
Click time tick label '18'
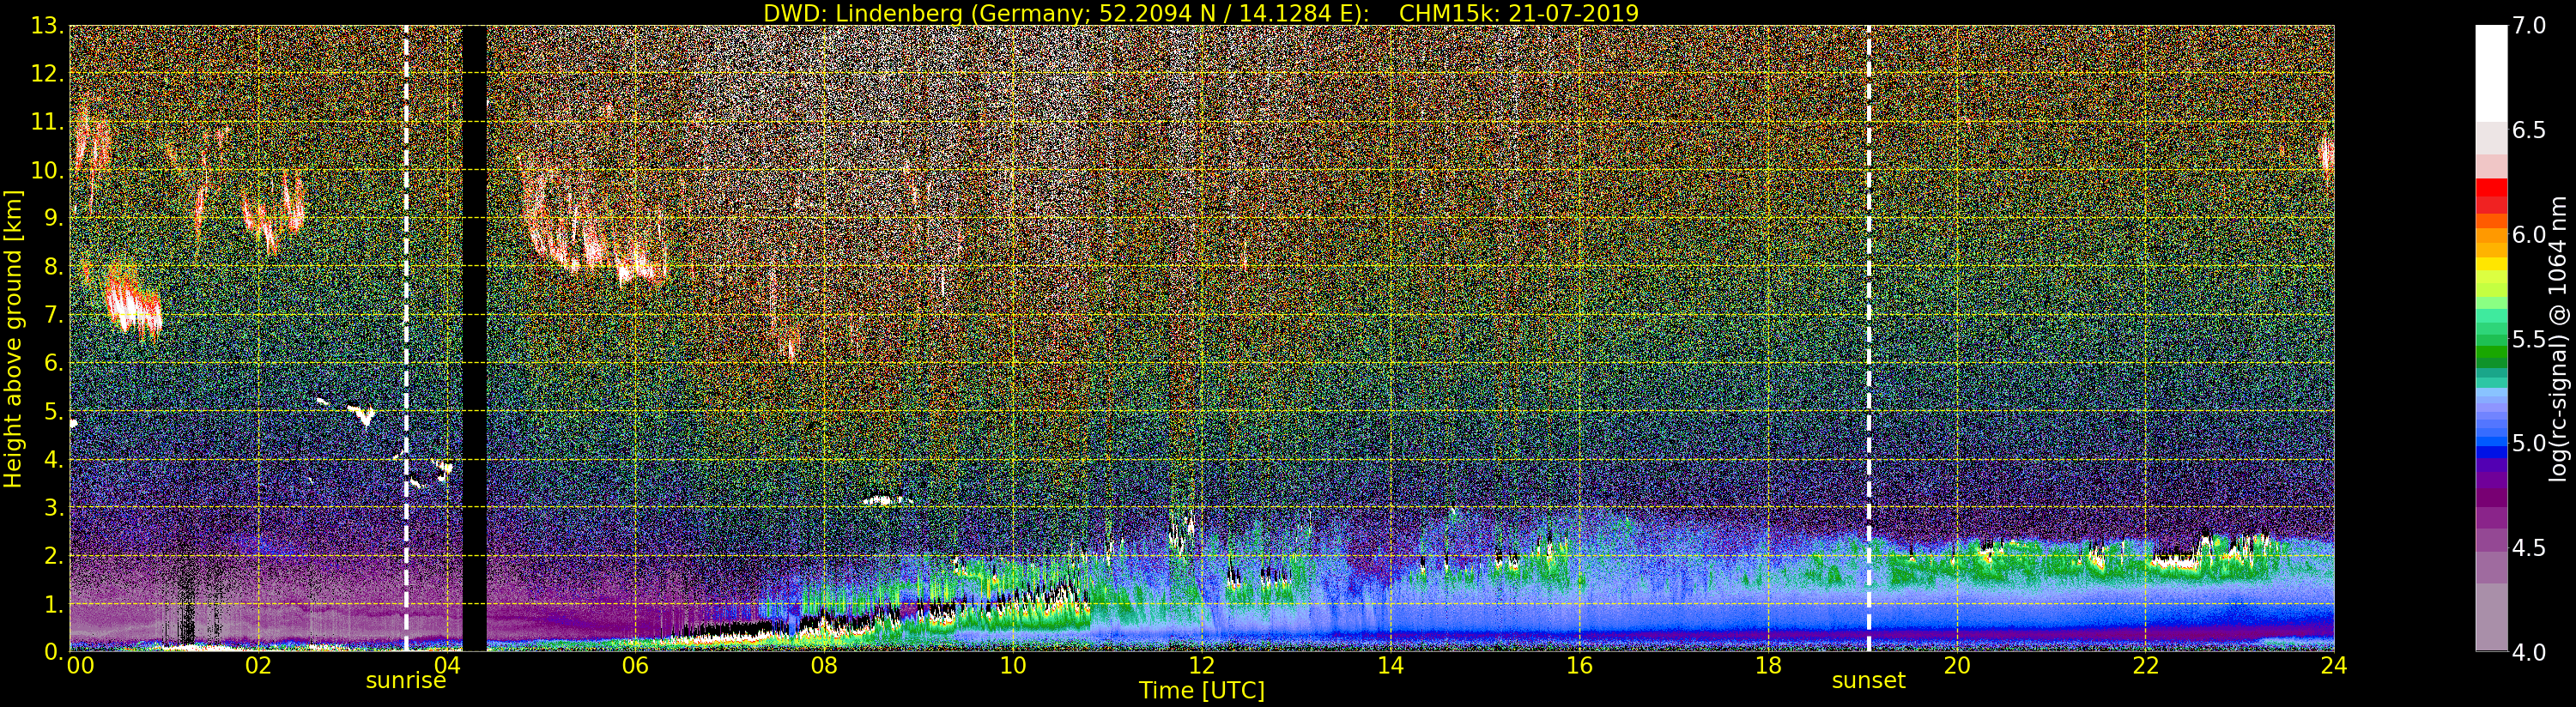point(1768,665)
